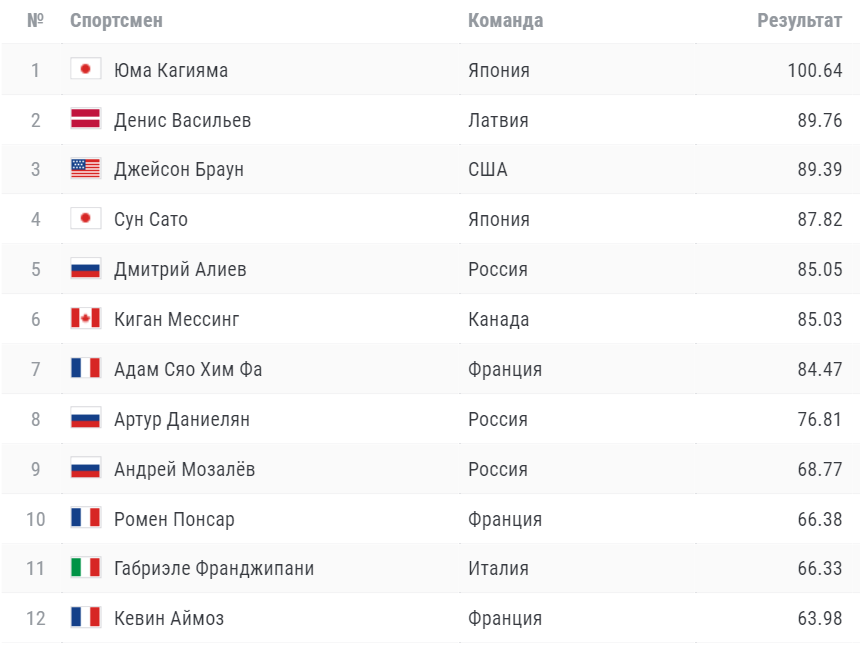Sort table by Результат column header
860x645 pixels.
[x=799, y=21]
